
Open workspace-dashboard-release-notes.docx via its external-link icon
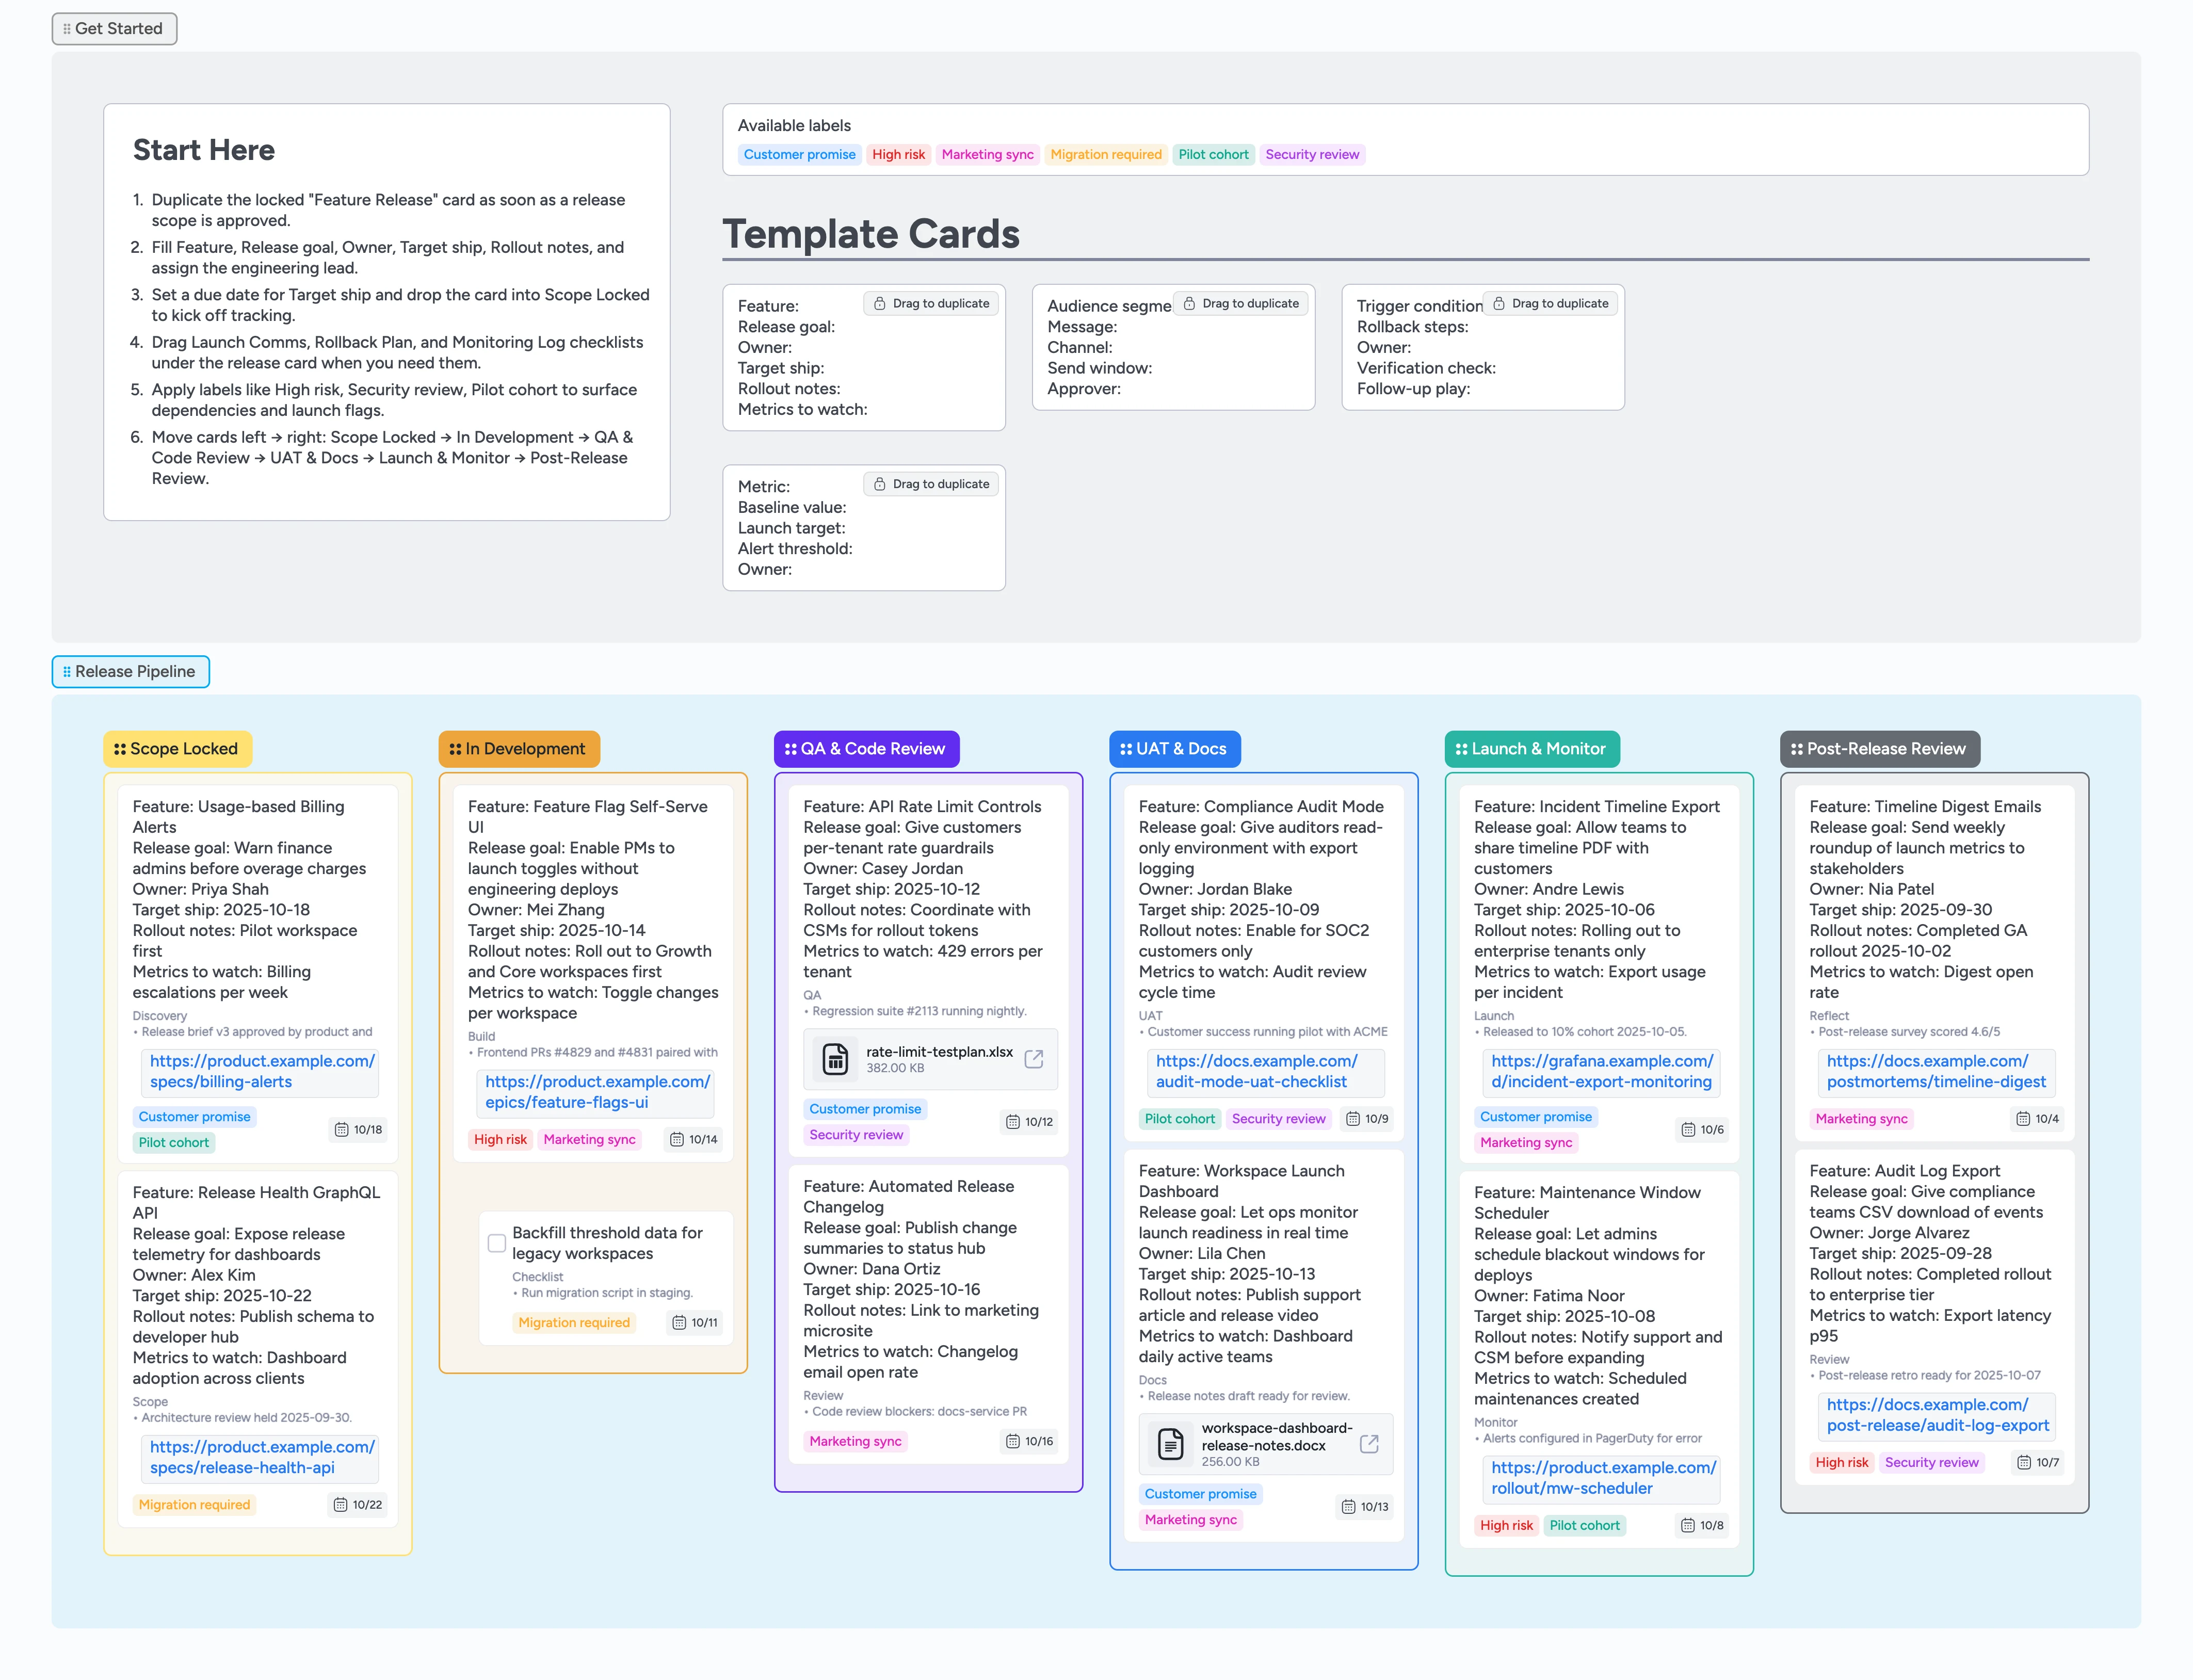(x=1369, y=1444)
